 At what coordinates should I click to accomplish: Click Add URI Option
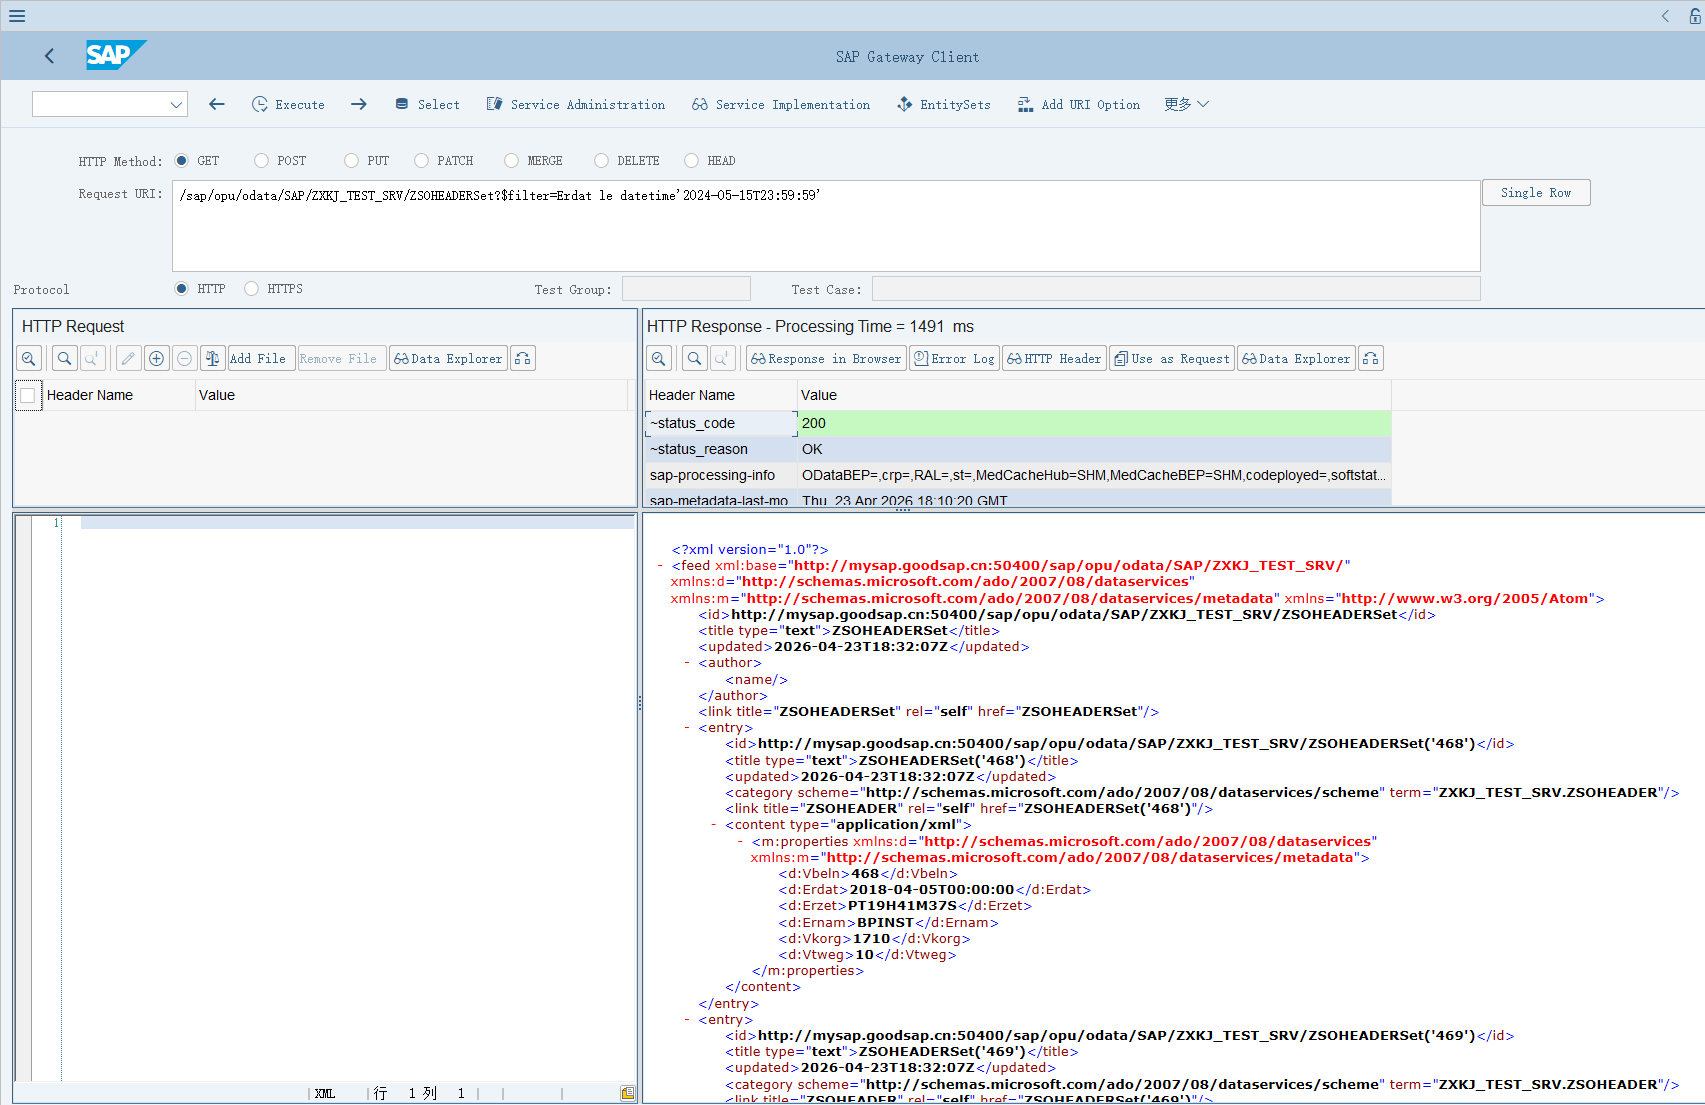(1079, 104)
